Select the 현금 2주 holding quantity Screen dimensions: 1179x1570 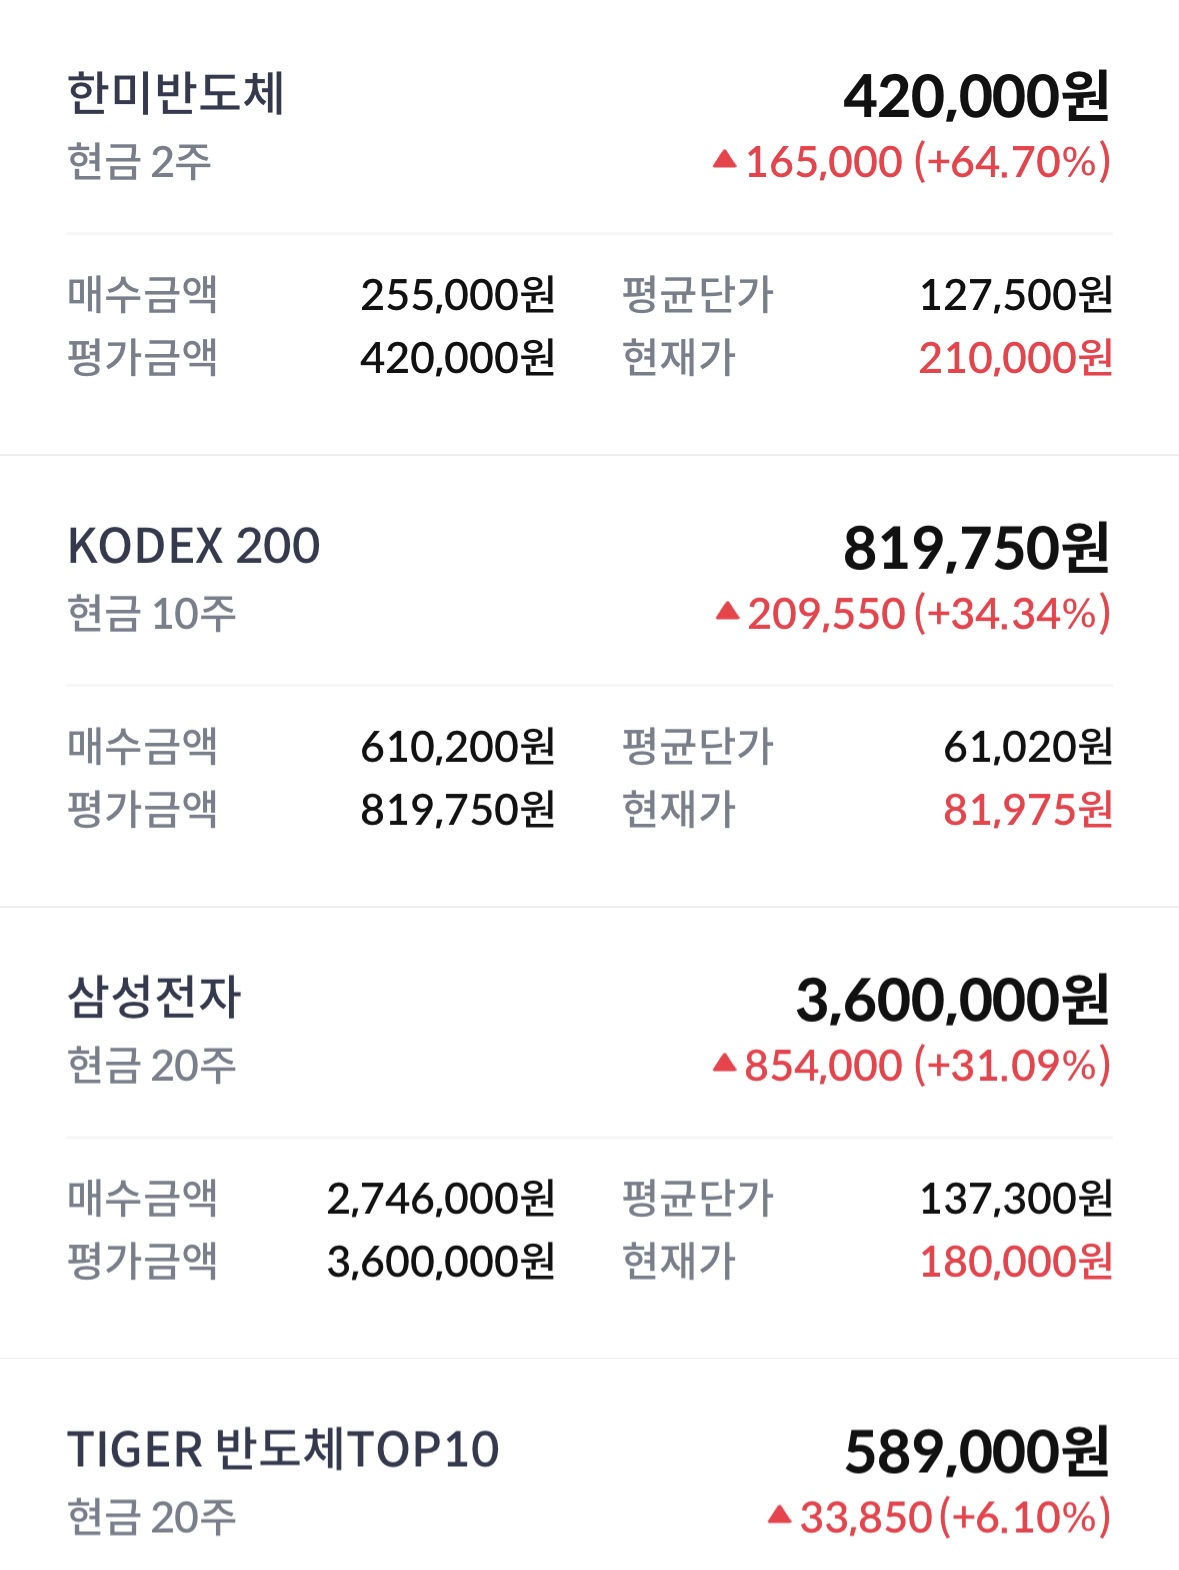click(x=139, y=162)
